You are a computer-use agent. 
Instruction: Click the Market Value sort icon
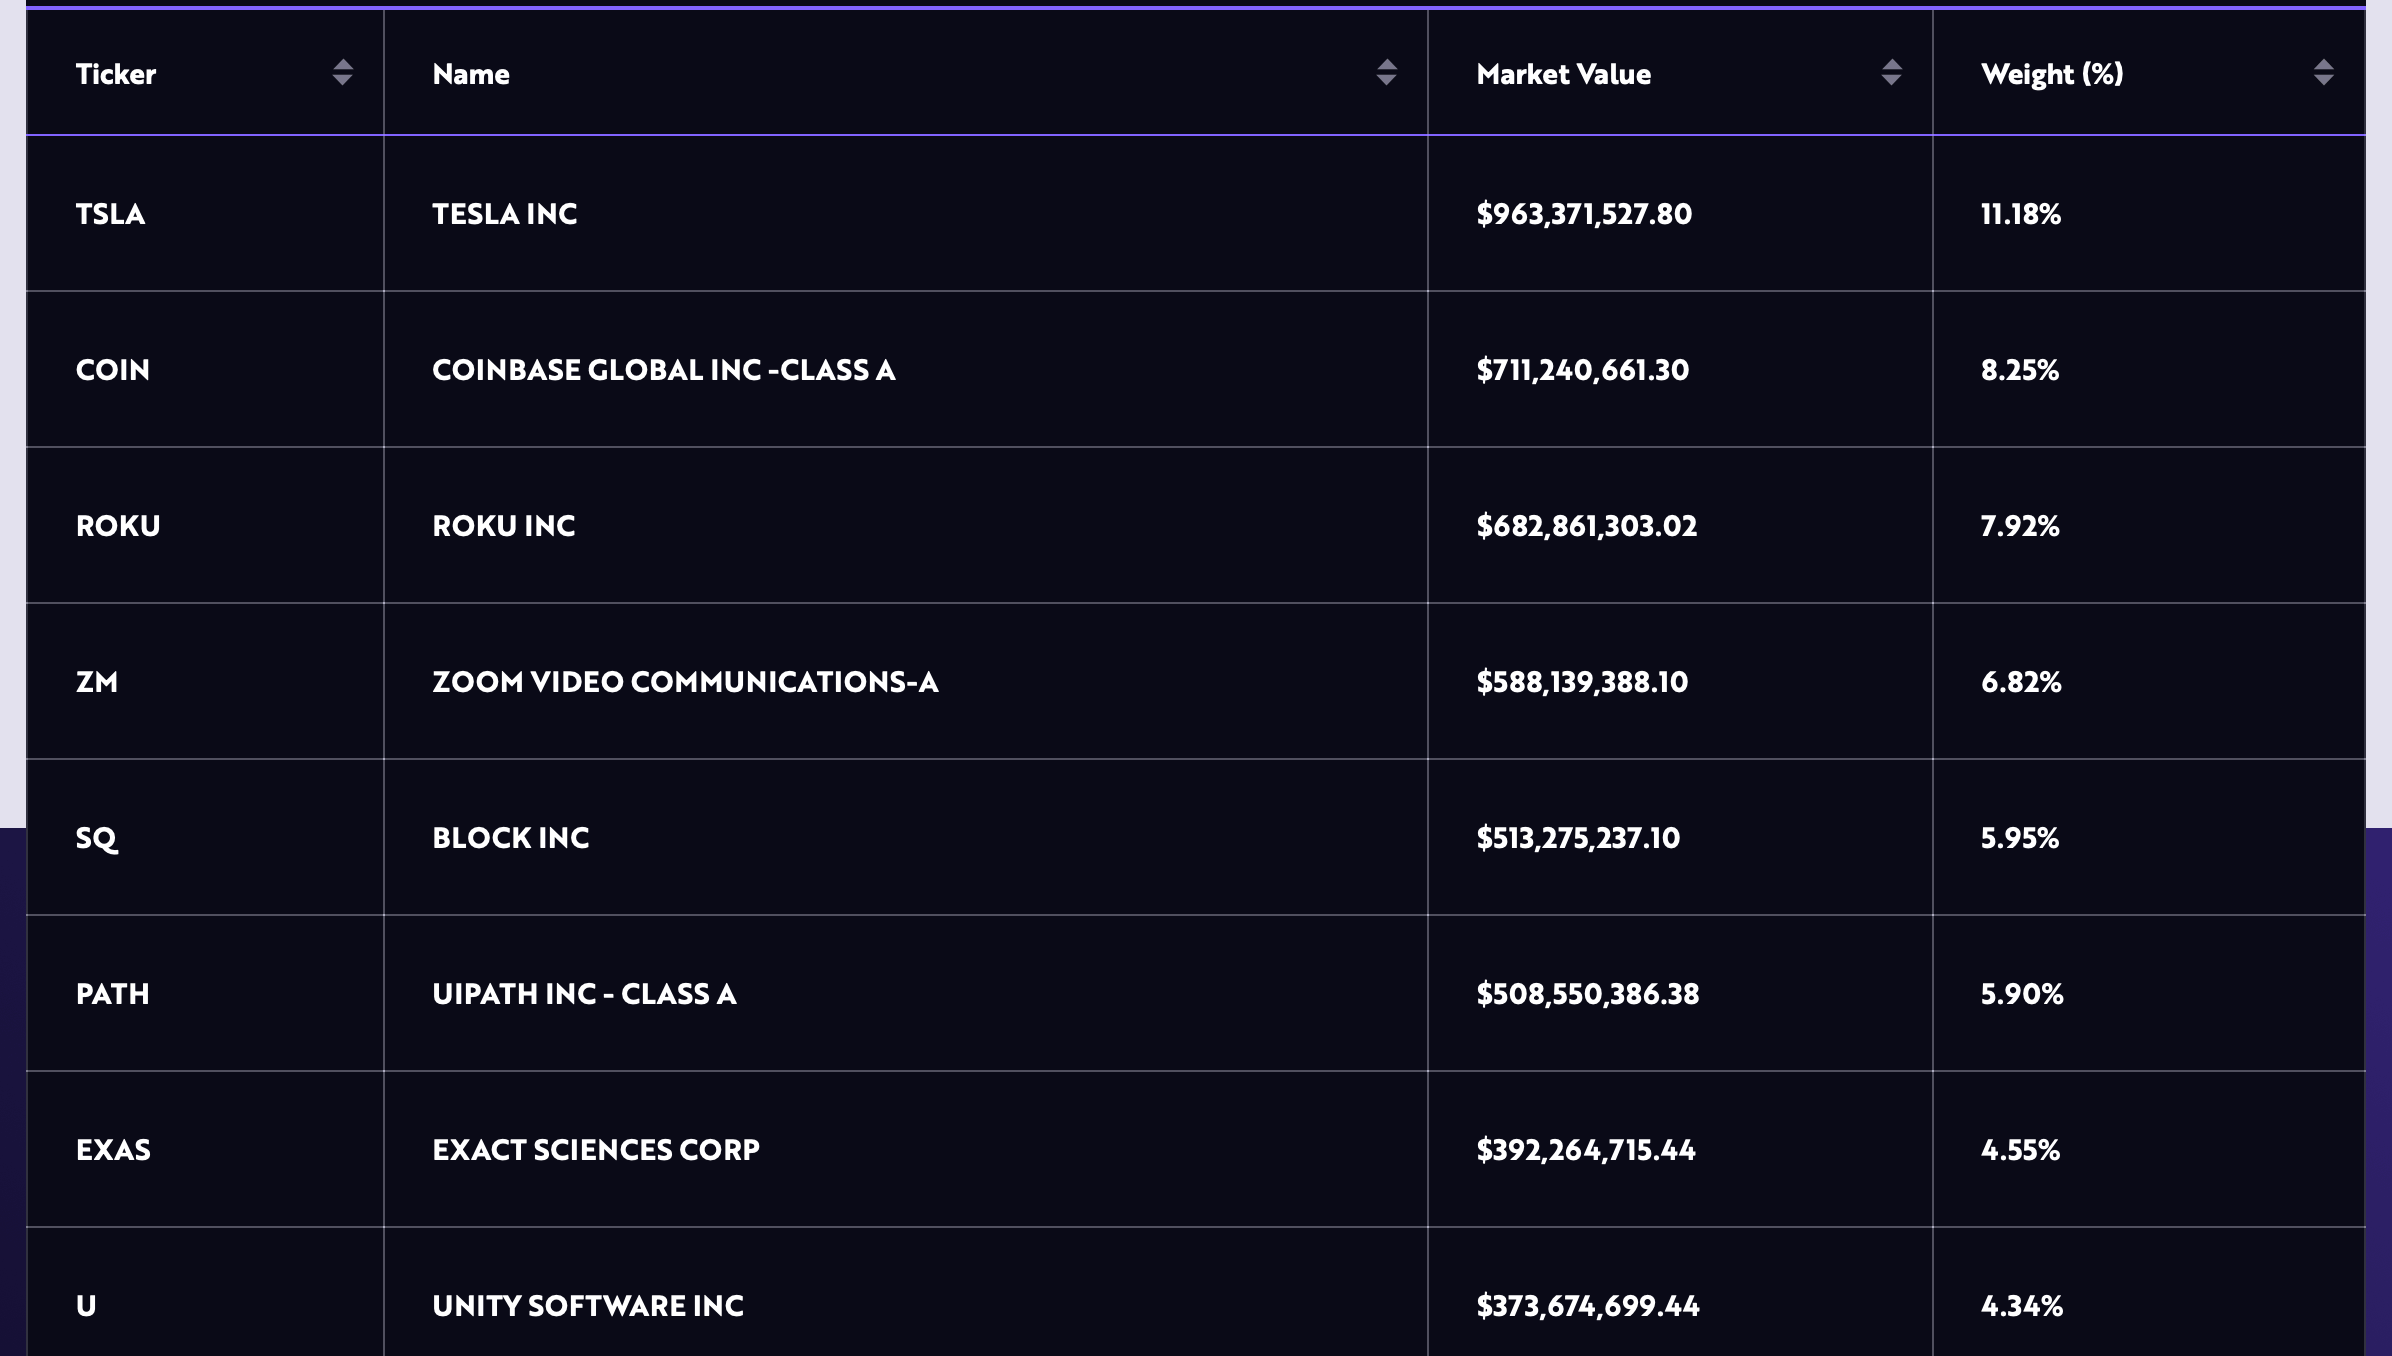tap(1893, 72)
